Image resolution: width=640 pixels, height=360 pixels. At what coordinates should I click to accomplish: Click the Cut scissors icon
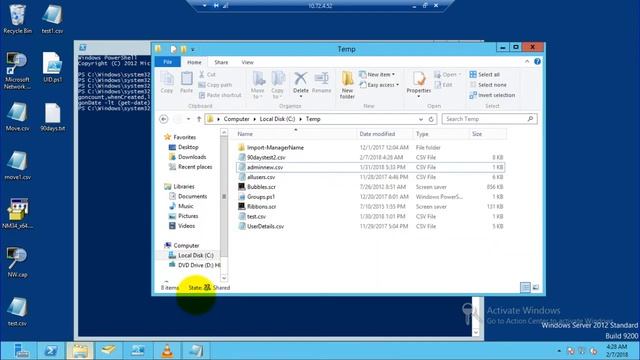[x=202, y=74]
